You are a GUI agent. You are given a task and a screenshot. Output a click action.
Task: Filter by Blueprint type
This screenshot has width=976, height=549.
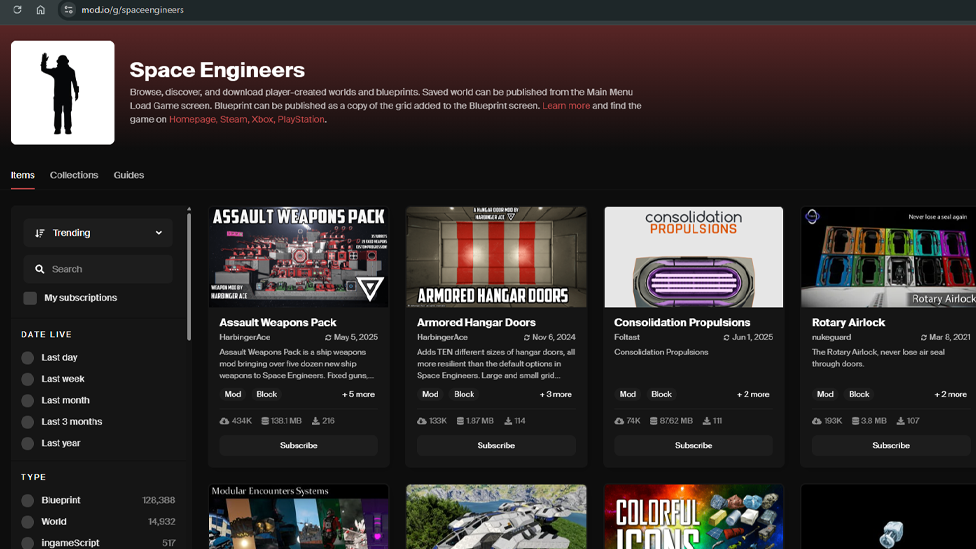pos(27,500)
